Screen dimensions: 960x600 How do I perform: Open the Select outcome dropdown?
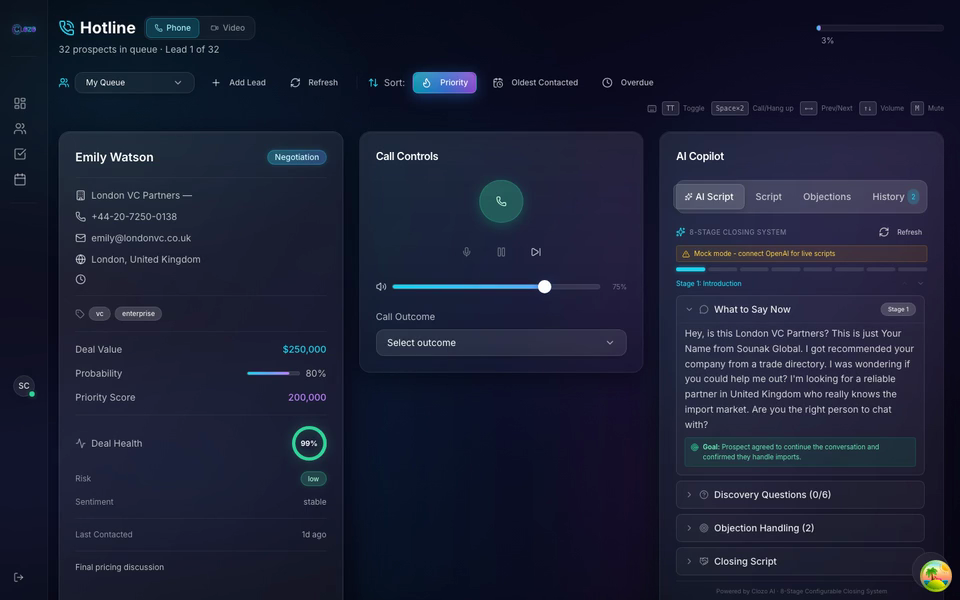[x=501, y=342]
